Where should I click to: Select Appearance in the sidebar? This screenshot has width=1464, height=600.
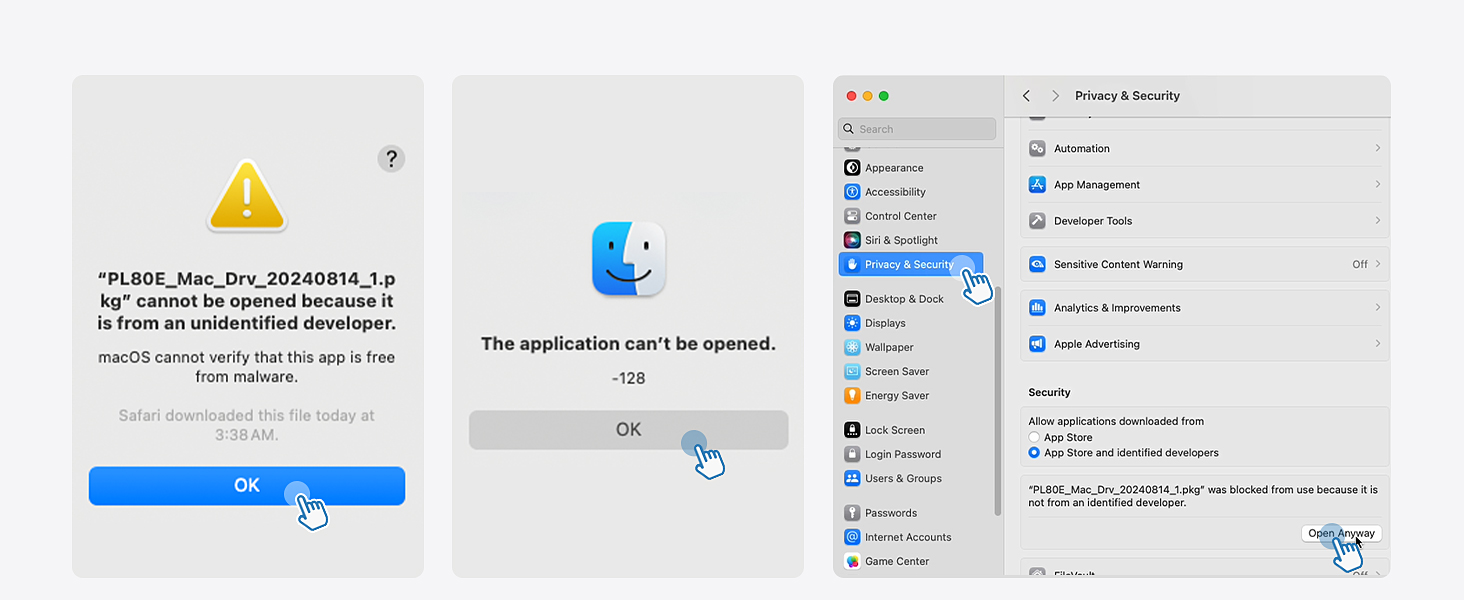coord(910,168)
